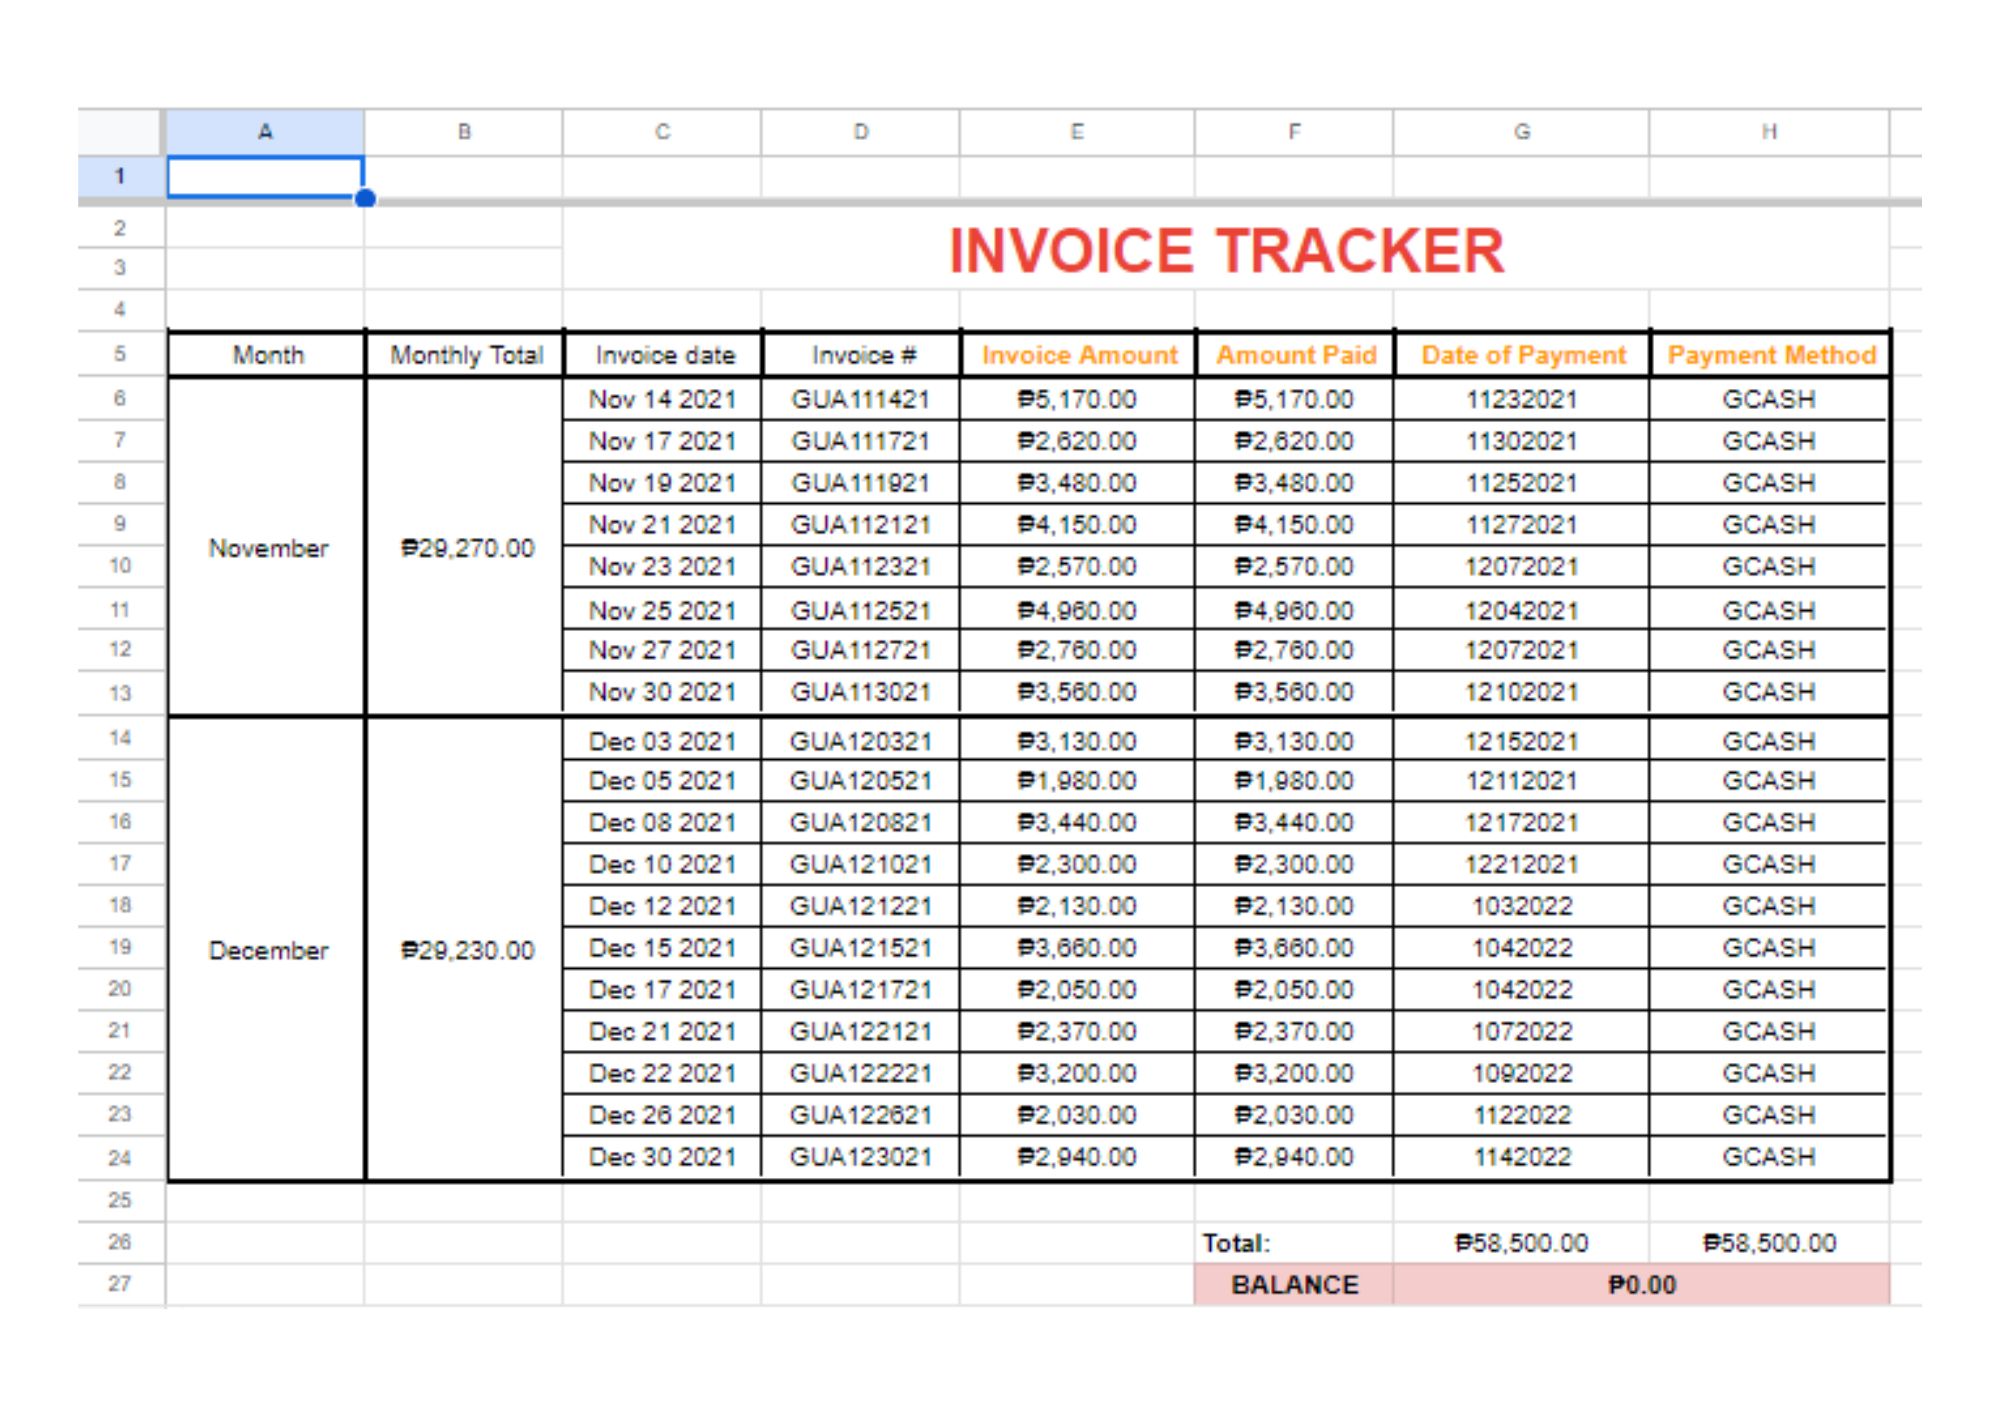The image size is (2000, 1414).
Task: Select invoice number GUA111421 cell
Action: 860,400
